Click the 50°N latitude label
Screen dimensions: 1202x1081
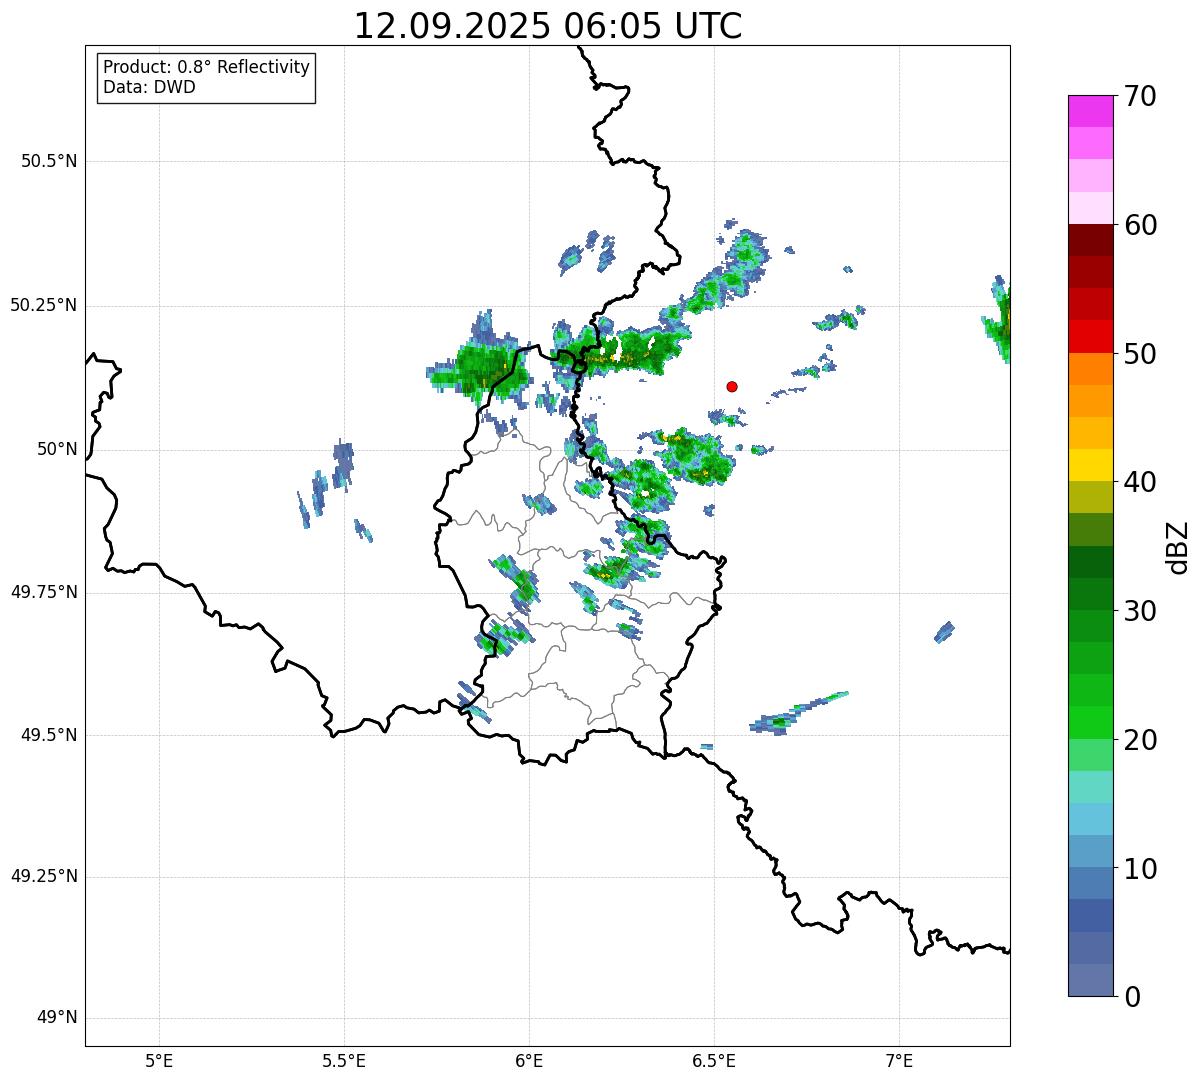(x=58, y=449)
